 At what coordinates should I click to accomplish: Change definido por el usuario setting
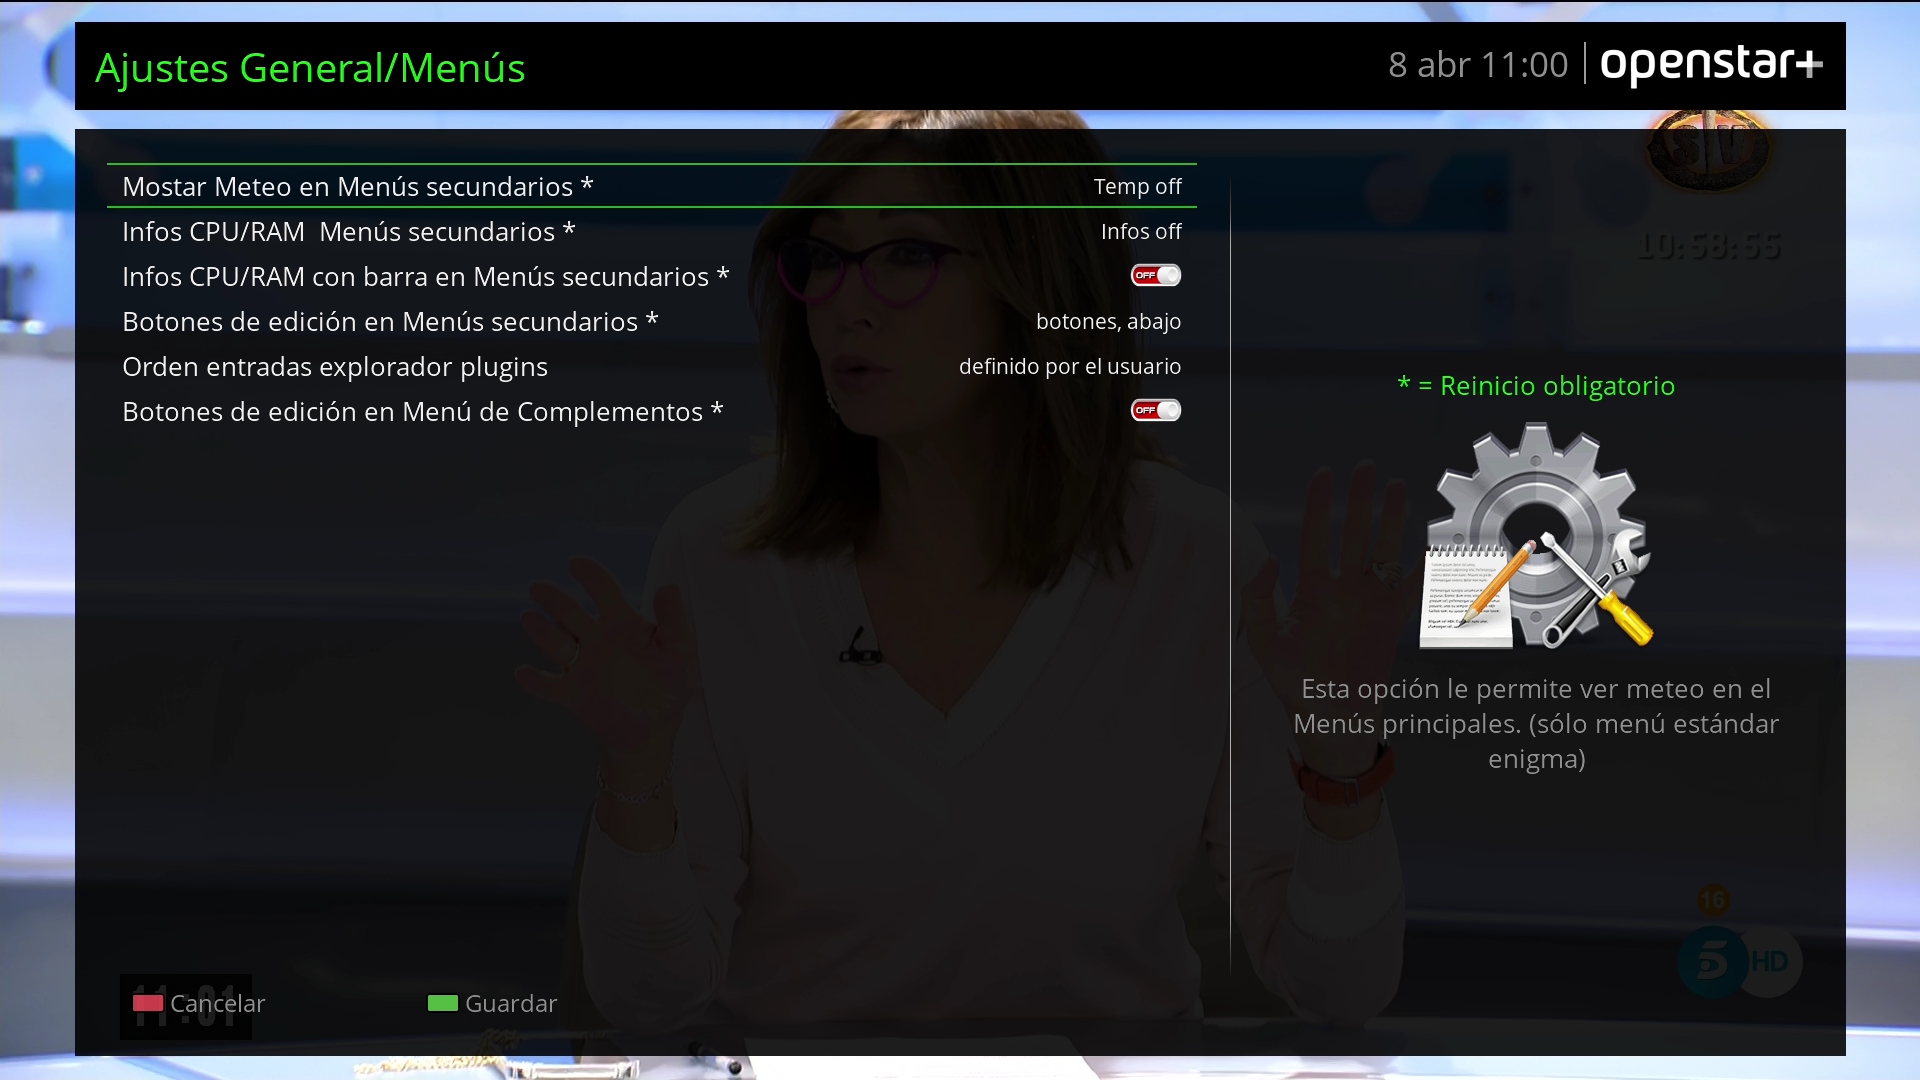click(1069, 367)
